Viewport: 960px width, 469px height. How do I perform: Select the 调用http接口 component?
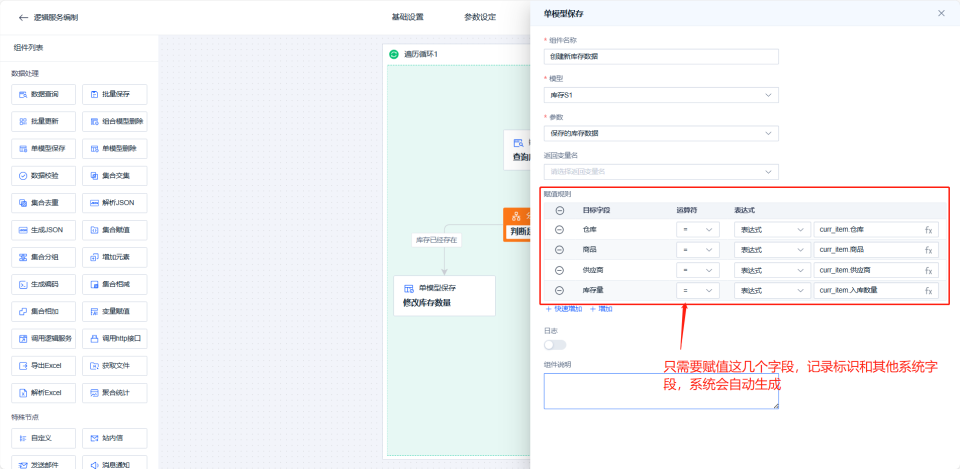pyautogui.click(x=114, y=339)
